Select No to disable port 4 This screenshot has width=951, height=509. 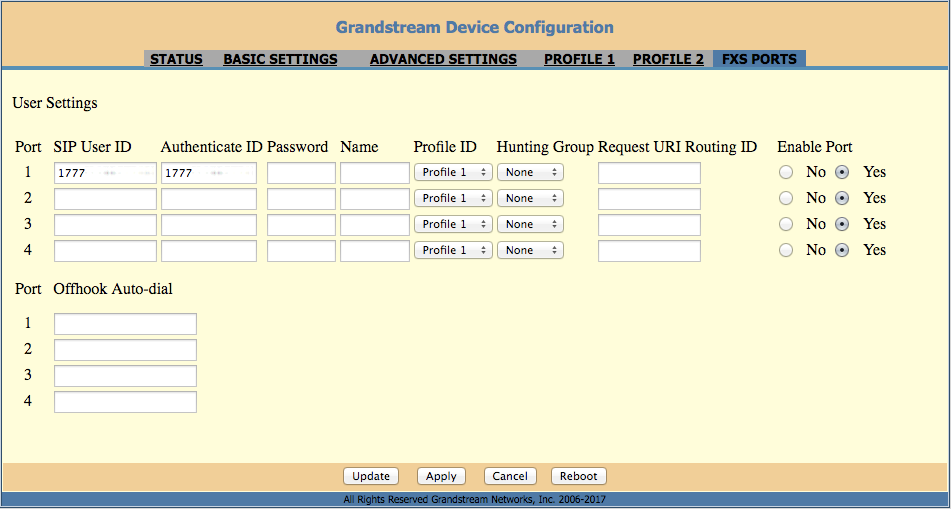click(786, 251)
